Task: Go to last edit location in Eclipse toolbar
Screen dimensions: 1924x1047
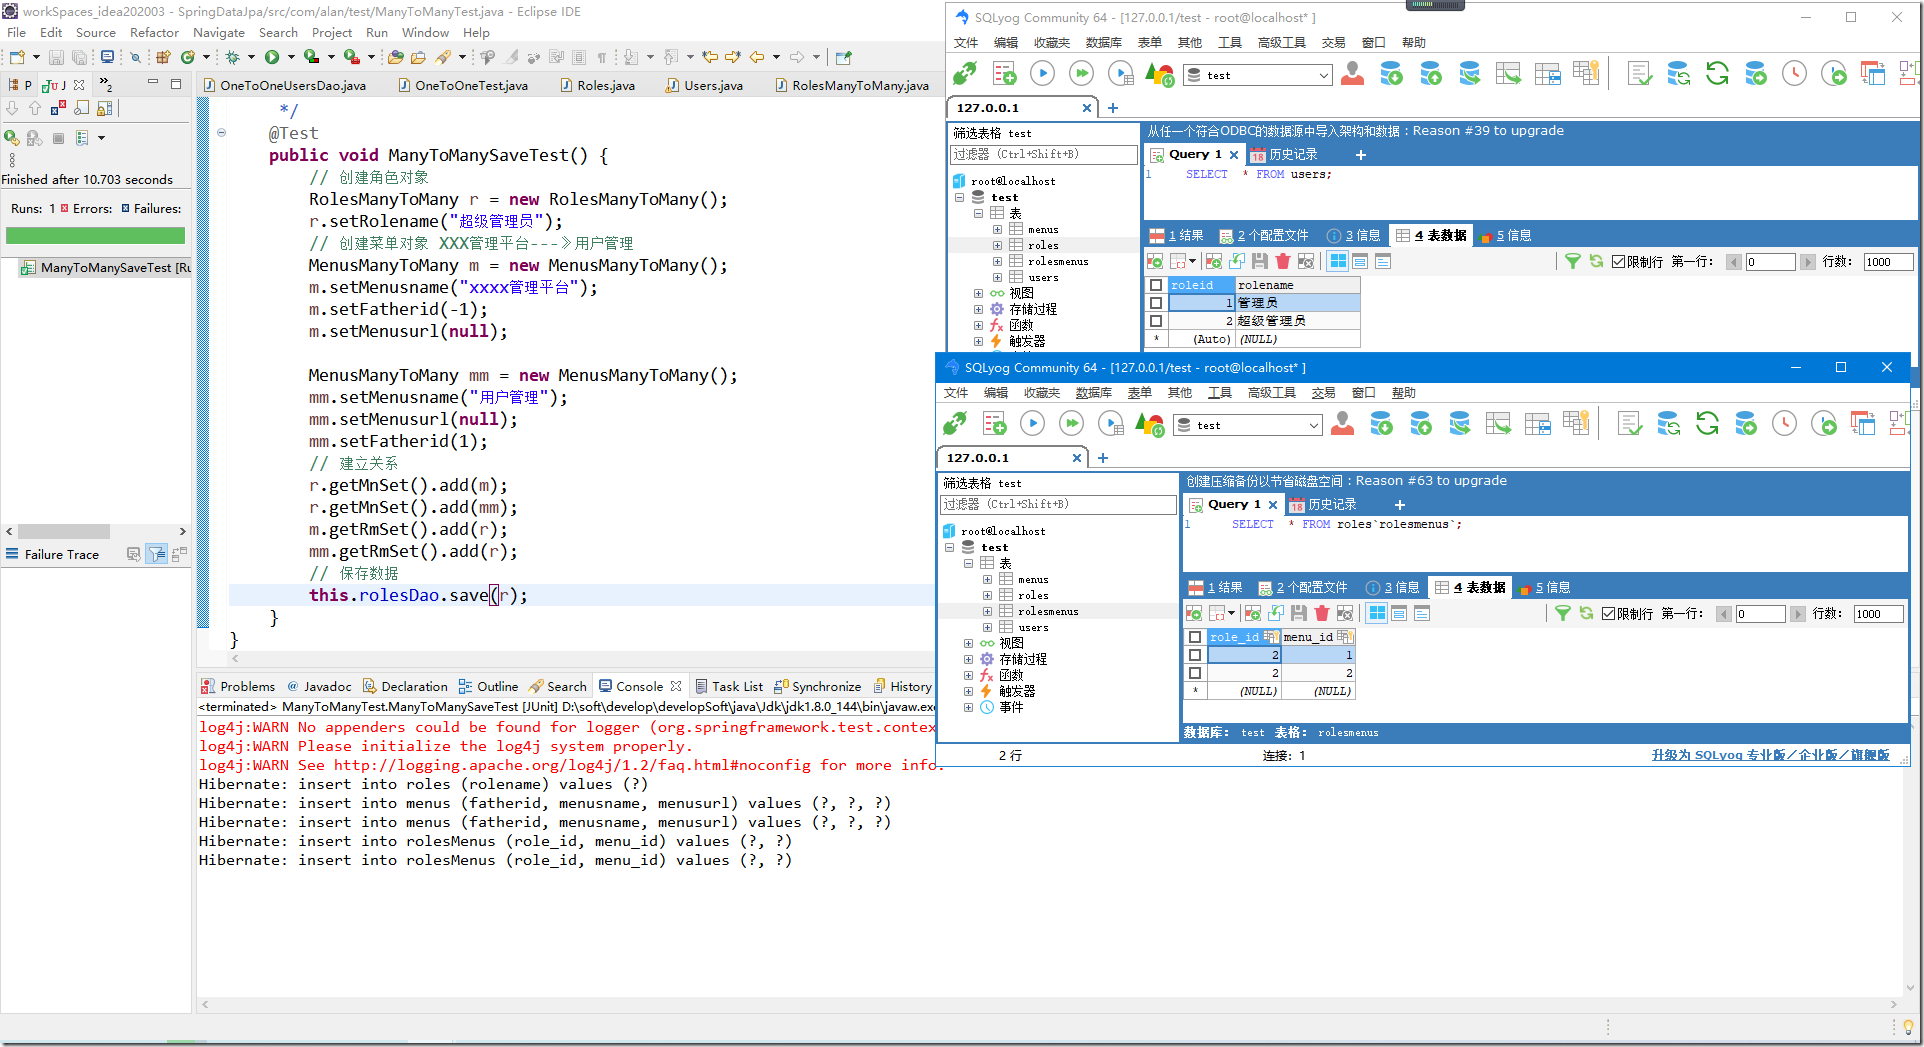Action: pos(710,57)
